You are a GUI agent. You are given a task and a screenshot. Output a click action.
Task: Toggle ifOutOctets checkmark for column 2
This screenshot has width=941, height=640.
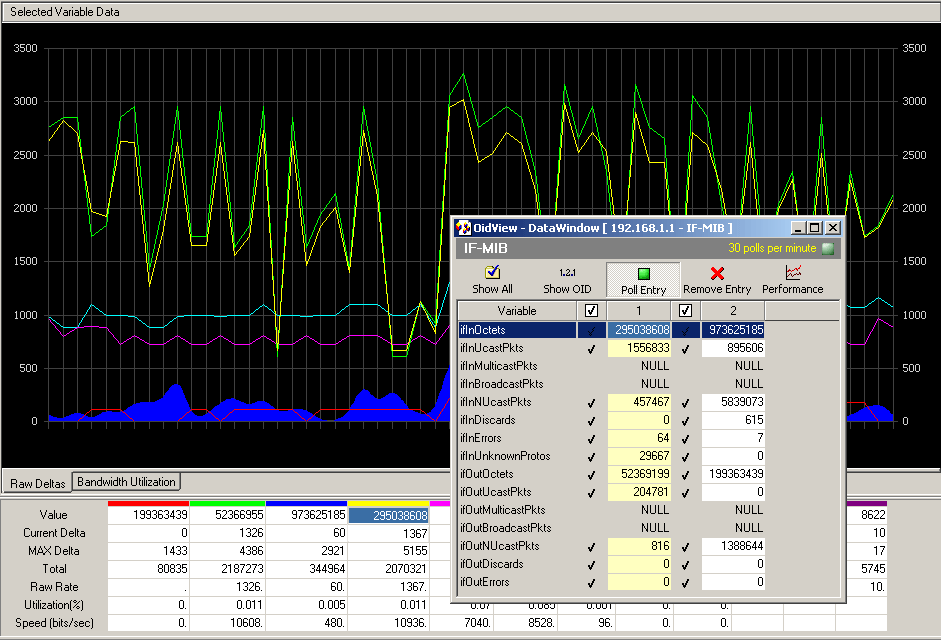(x=685, y=474)
